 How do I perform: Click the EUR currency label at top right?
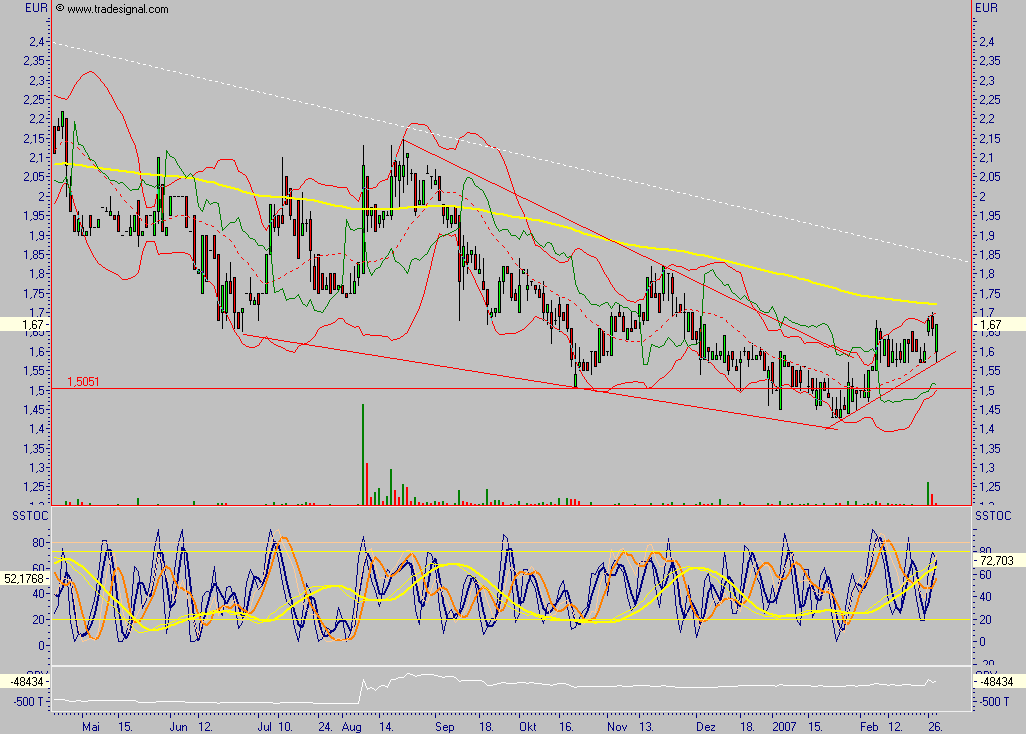(986, 8)
